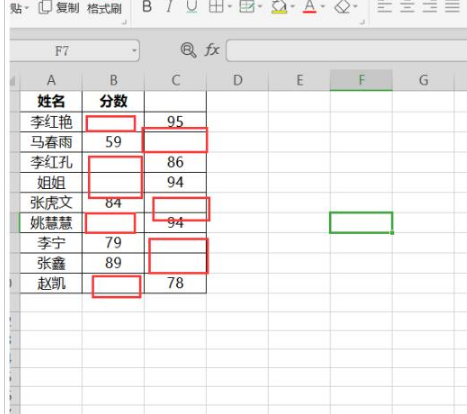
Task: Open the table style dropdown arrow
Action: coord(260,6)
